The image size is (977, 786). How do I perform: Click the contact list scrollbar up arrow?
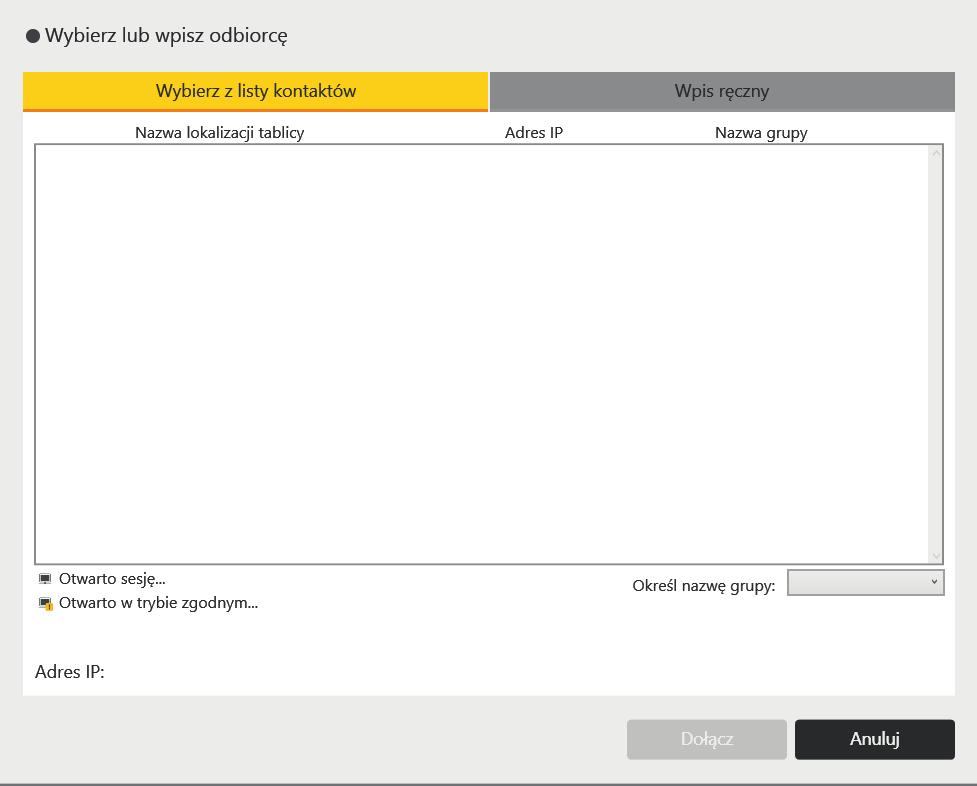935,153
